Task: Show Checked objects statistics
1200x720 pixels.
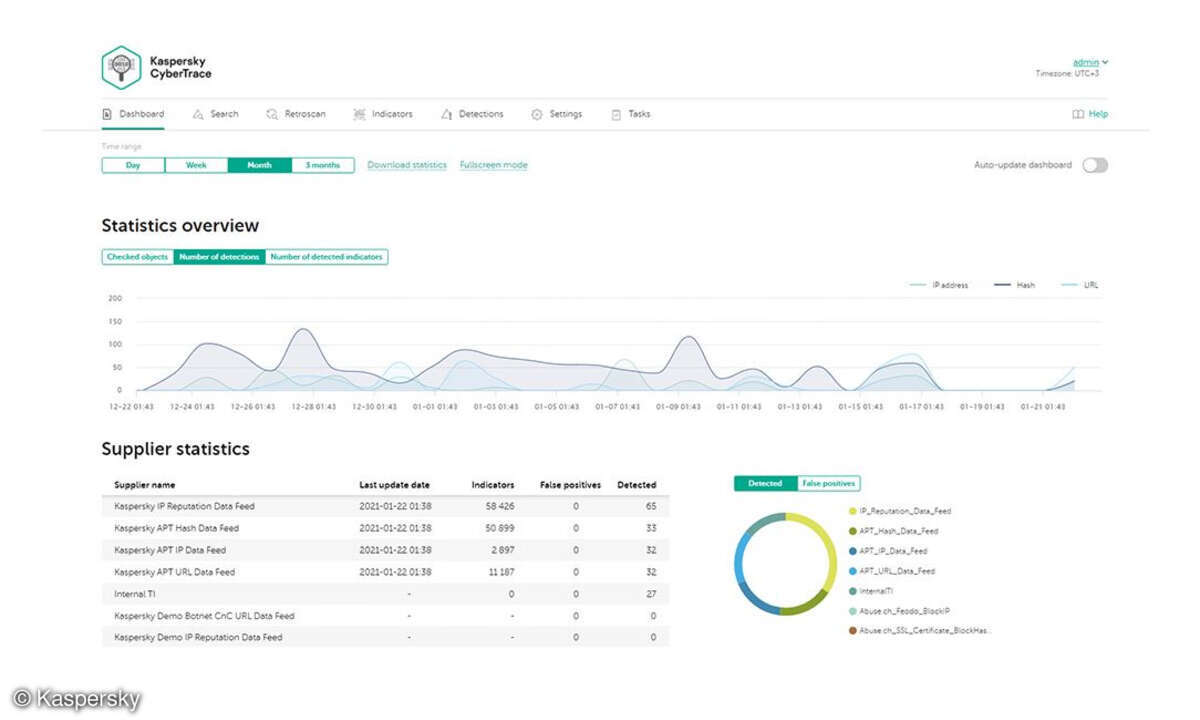Action: click(138, 257)
